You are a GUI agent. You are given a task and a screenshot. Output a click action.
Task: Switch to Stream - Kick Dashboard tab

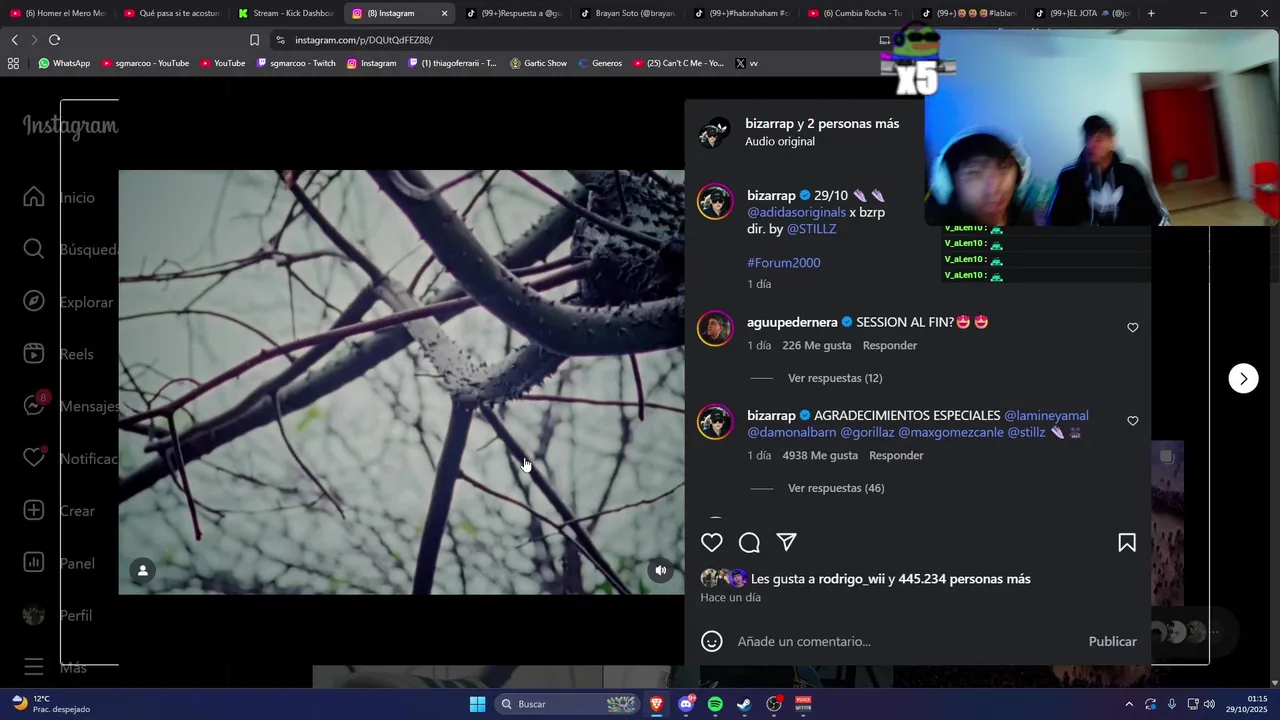(x=284, y=13)
